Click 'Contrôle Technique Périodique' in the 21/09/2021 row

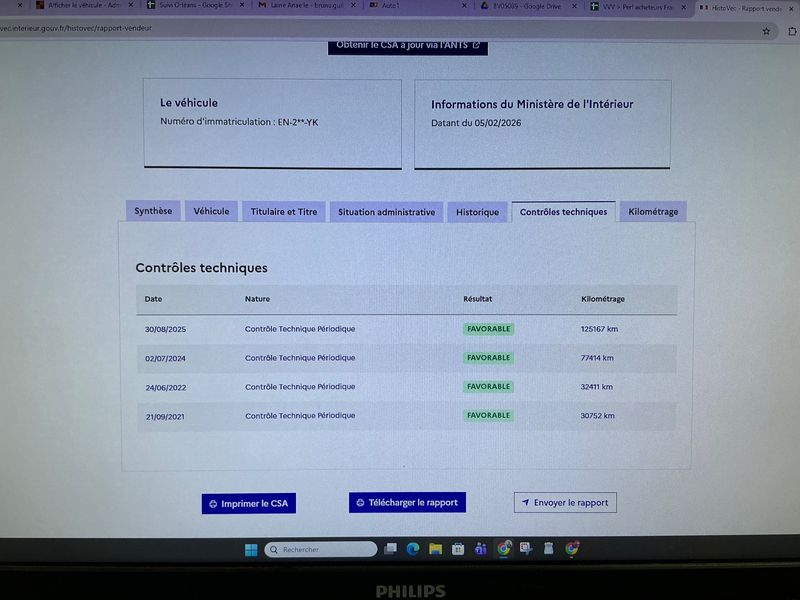tap(300, 416)
